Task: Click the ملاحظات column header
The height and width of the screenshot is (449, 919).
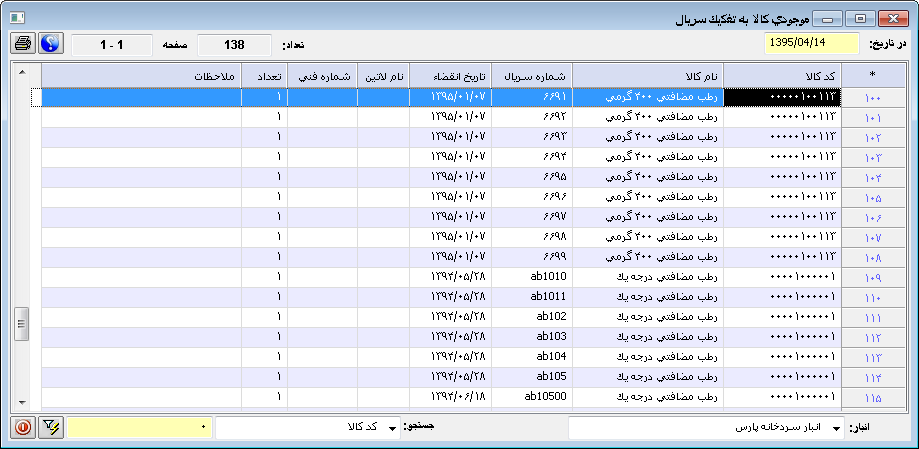Action: tap(141, 77)
